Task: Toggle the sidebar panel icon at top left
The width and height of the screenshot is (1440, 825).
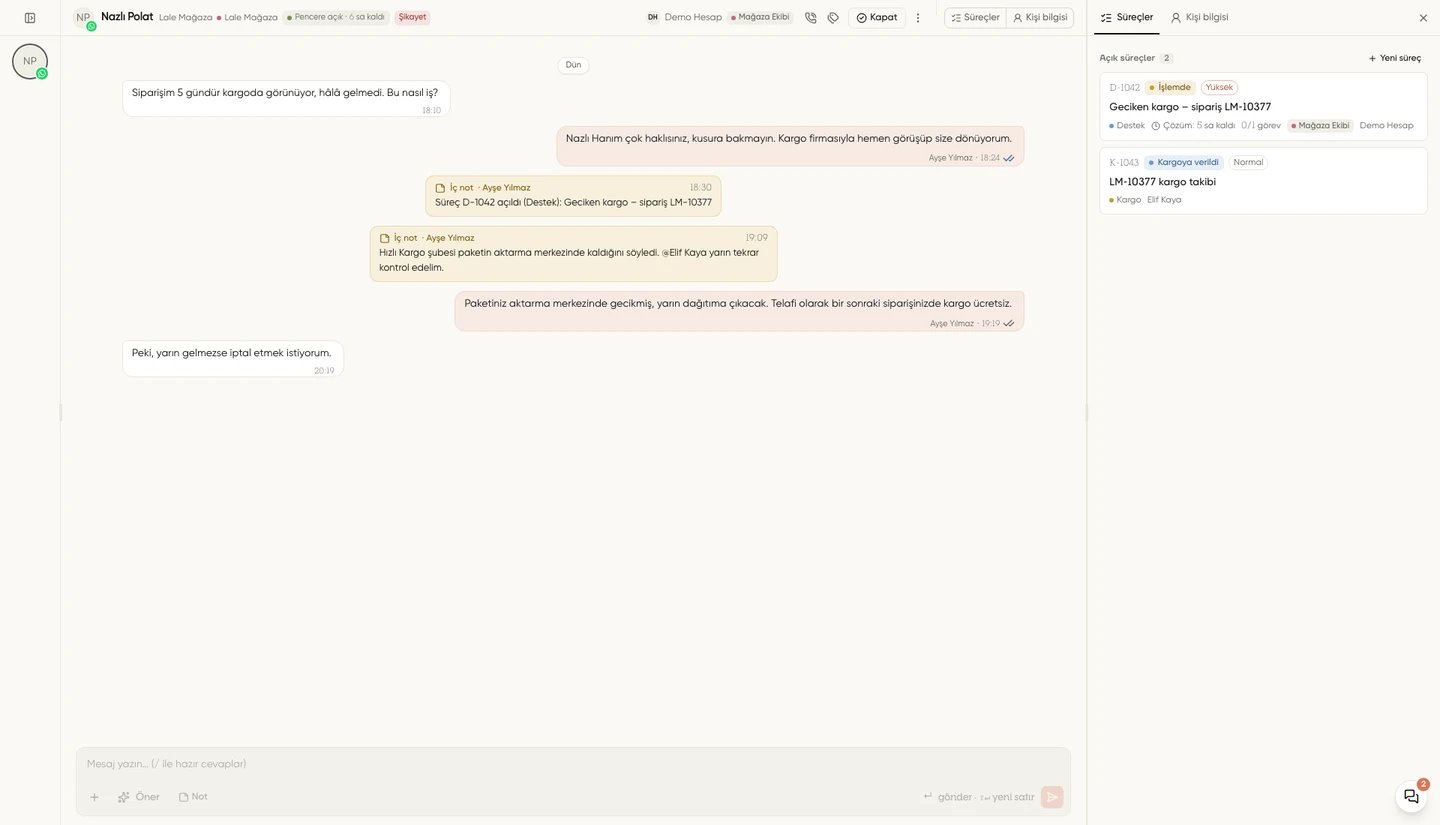Action: [30, 18]
